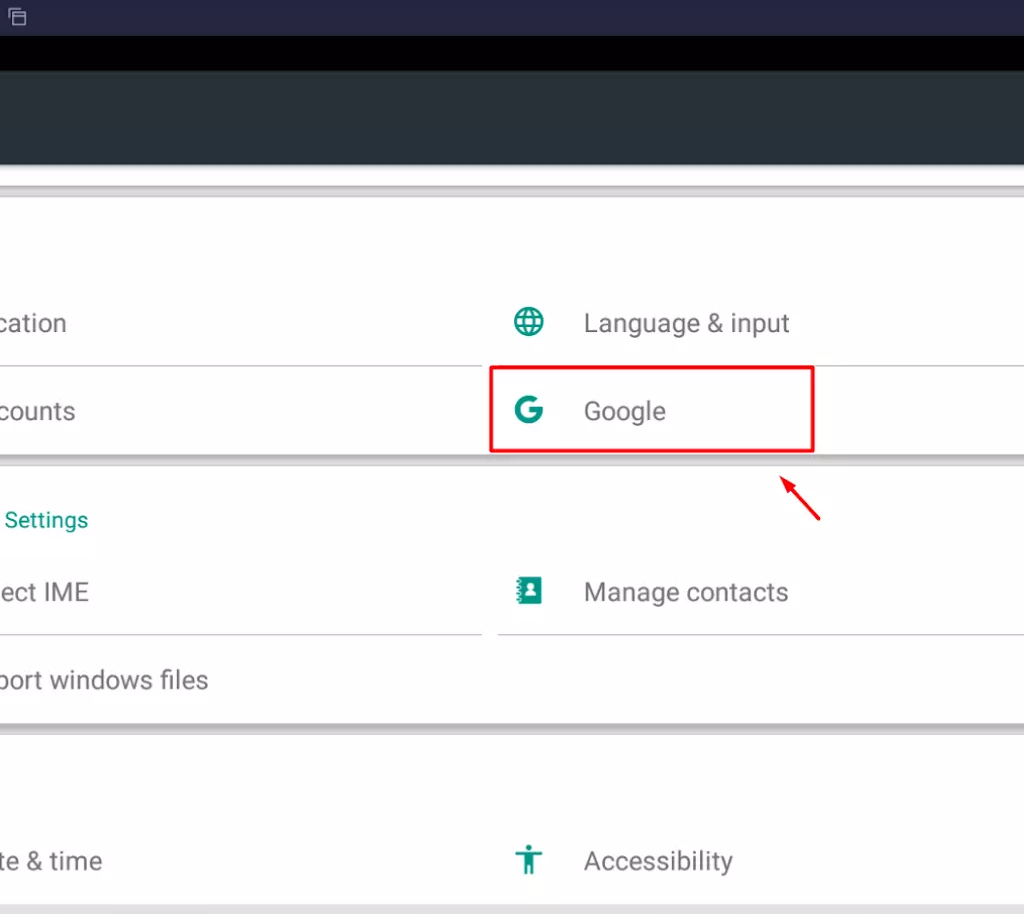Open Language & input settings

point(760,323)
